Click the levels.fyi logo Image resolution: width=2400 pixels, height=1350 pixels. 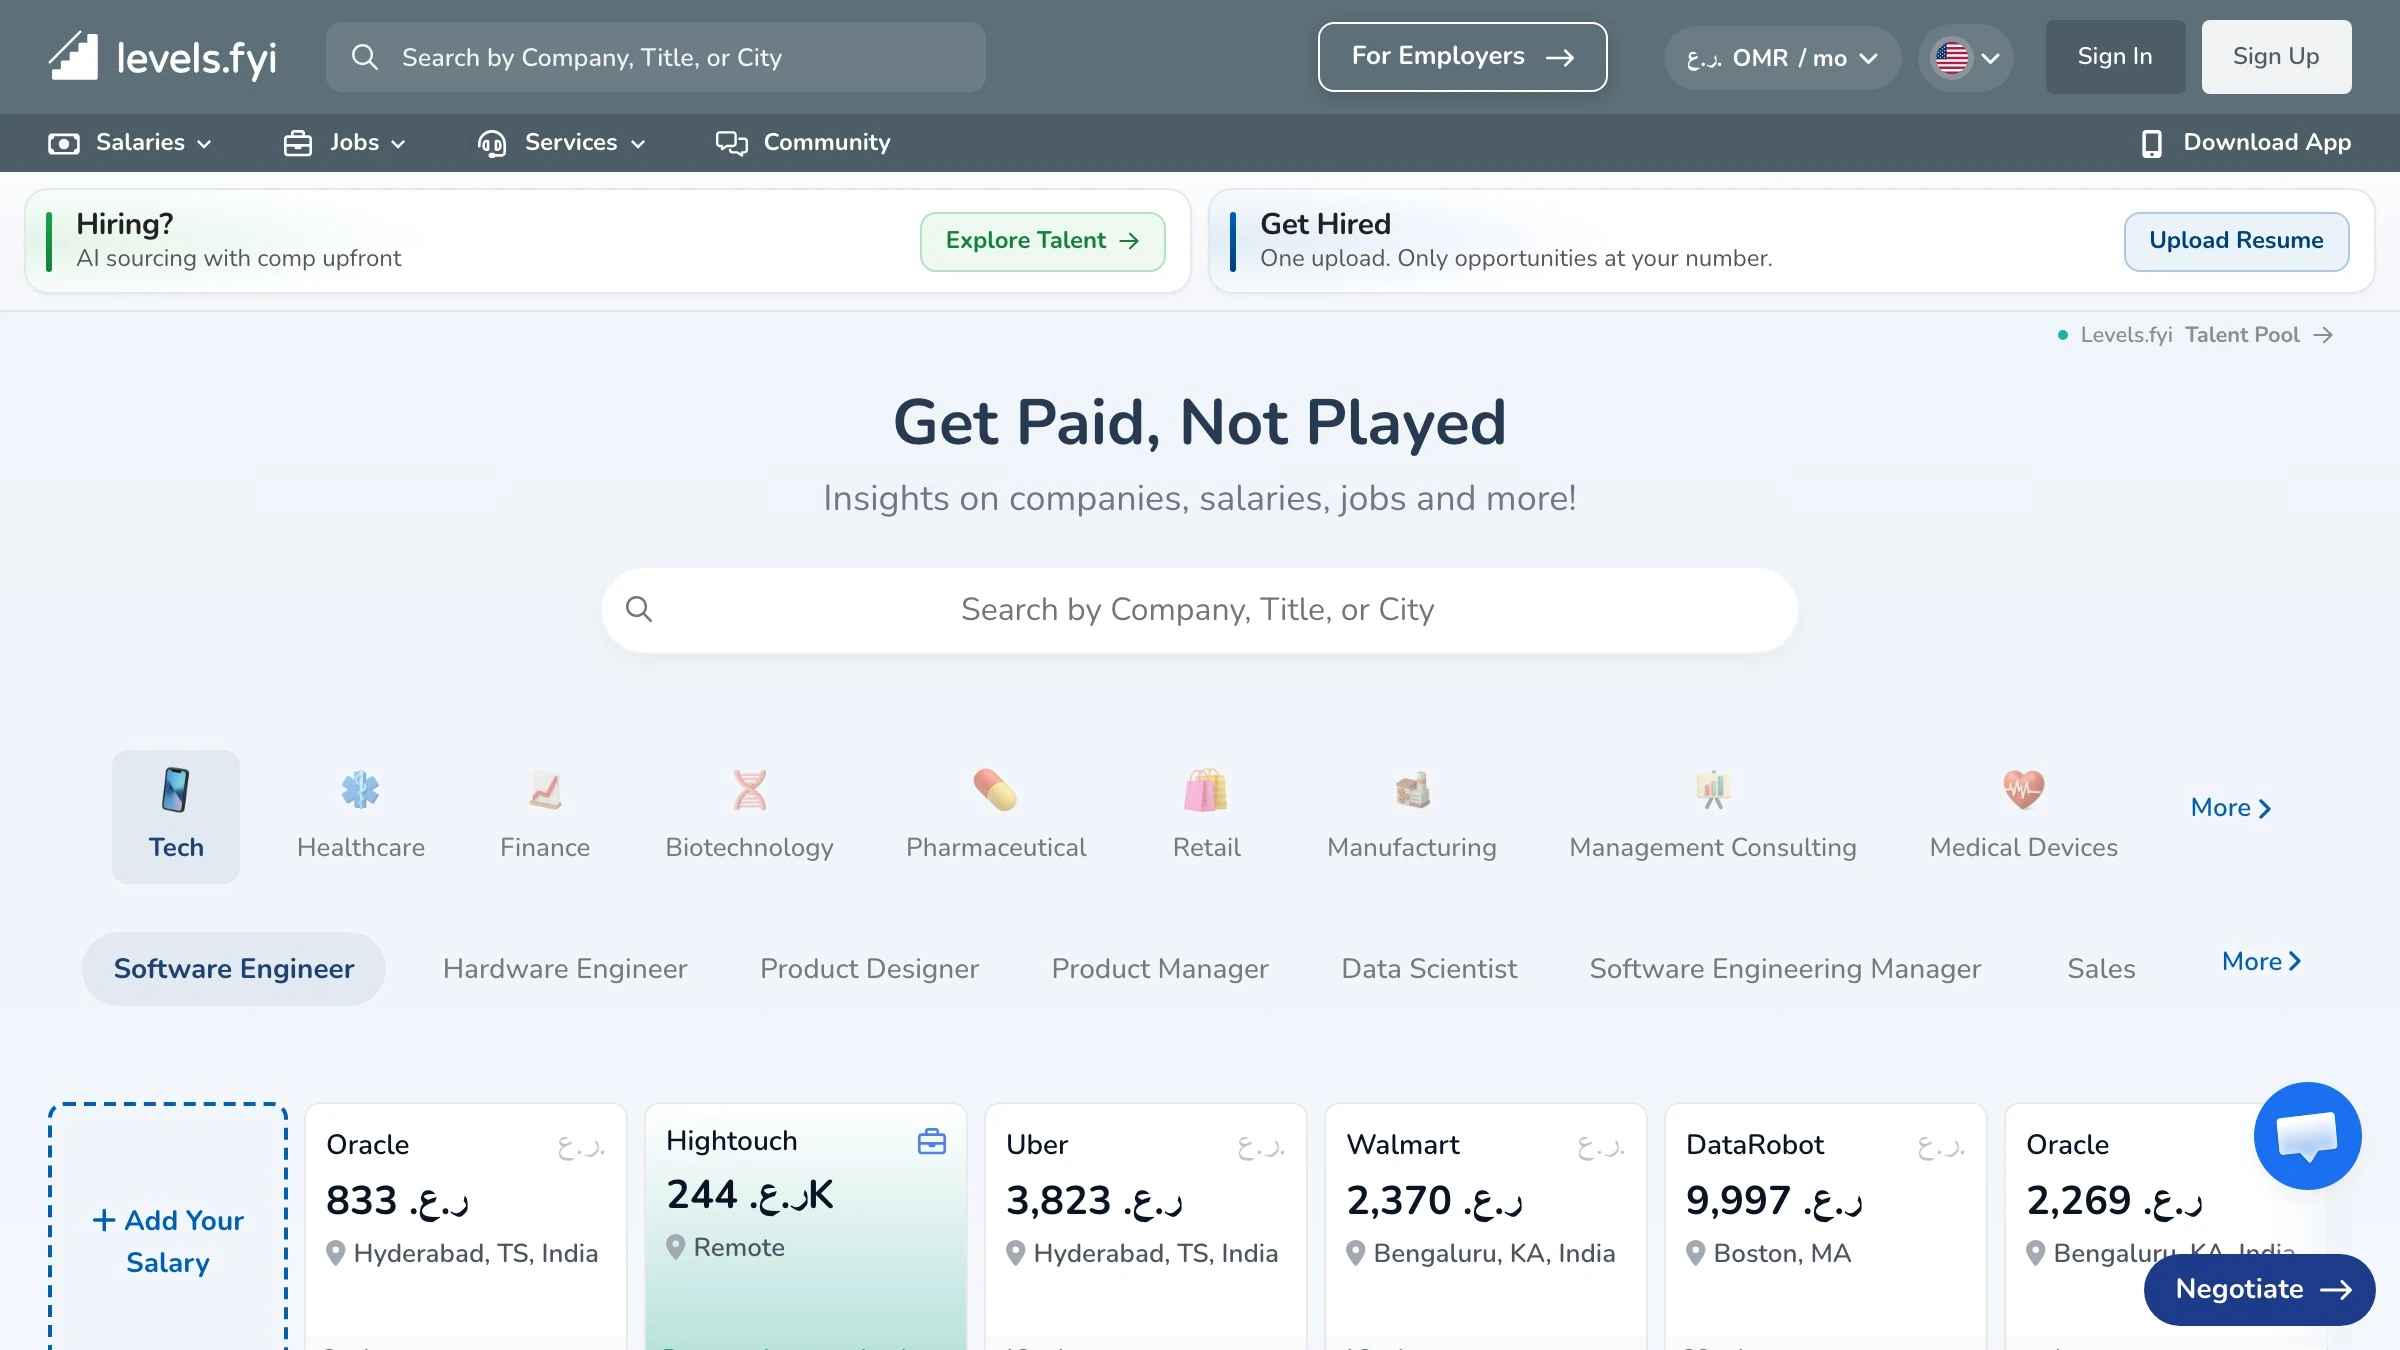coord(162,56)
